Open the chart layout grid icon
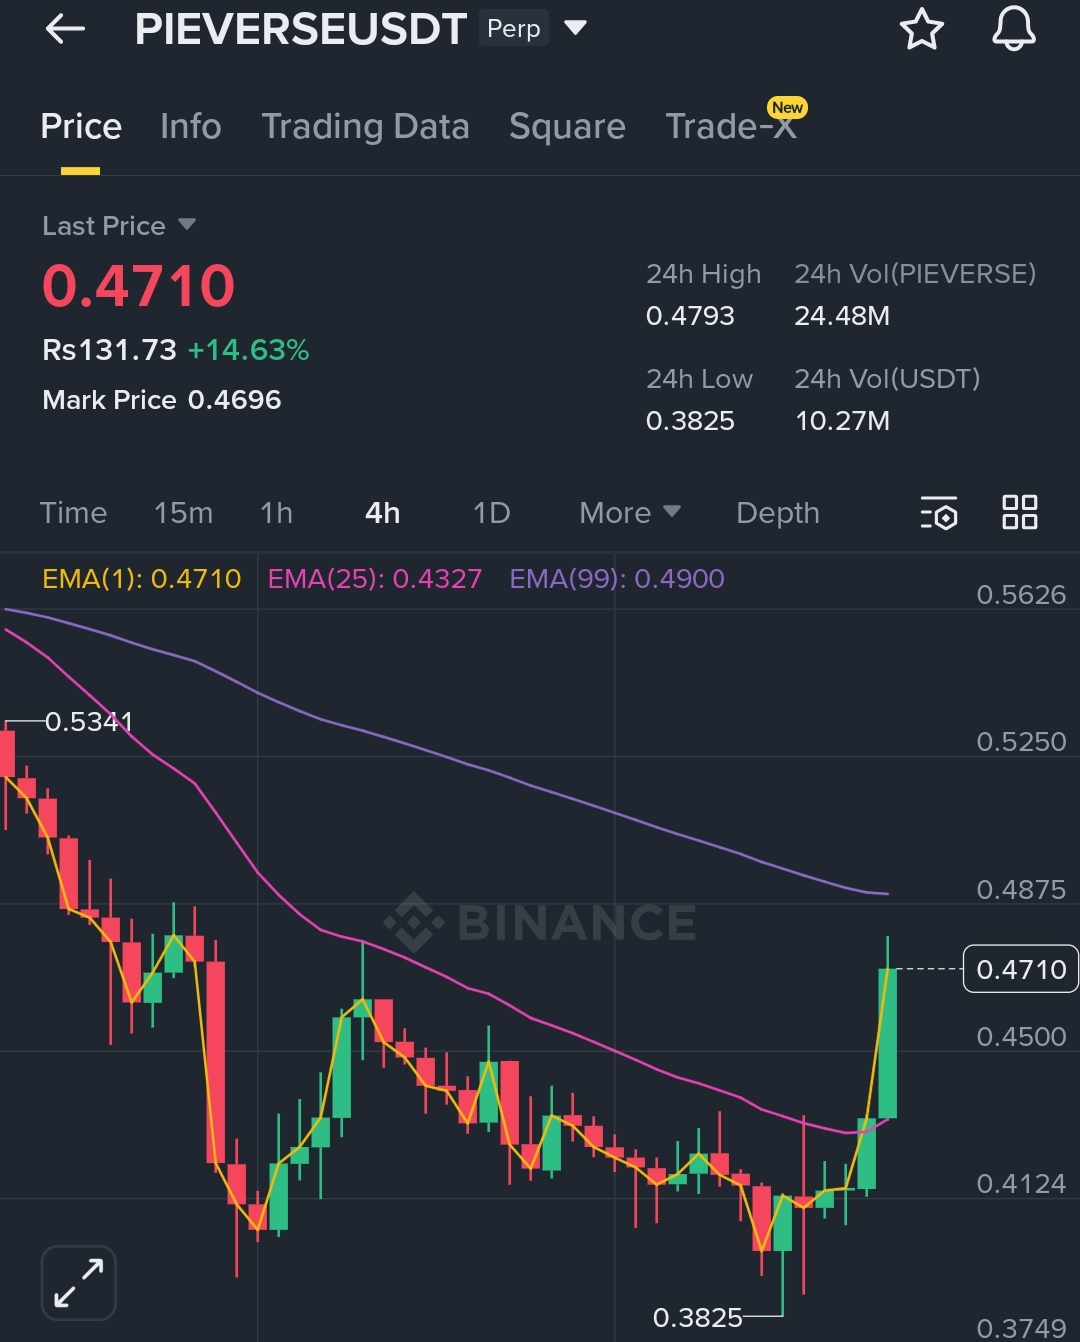Screen dimensions: 1080x1342 (x=1019, y=512)
